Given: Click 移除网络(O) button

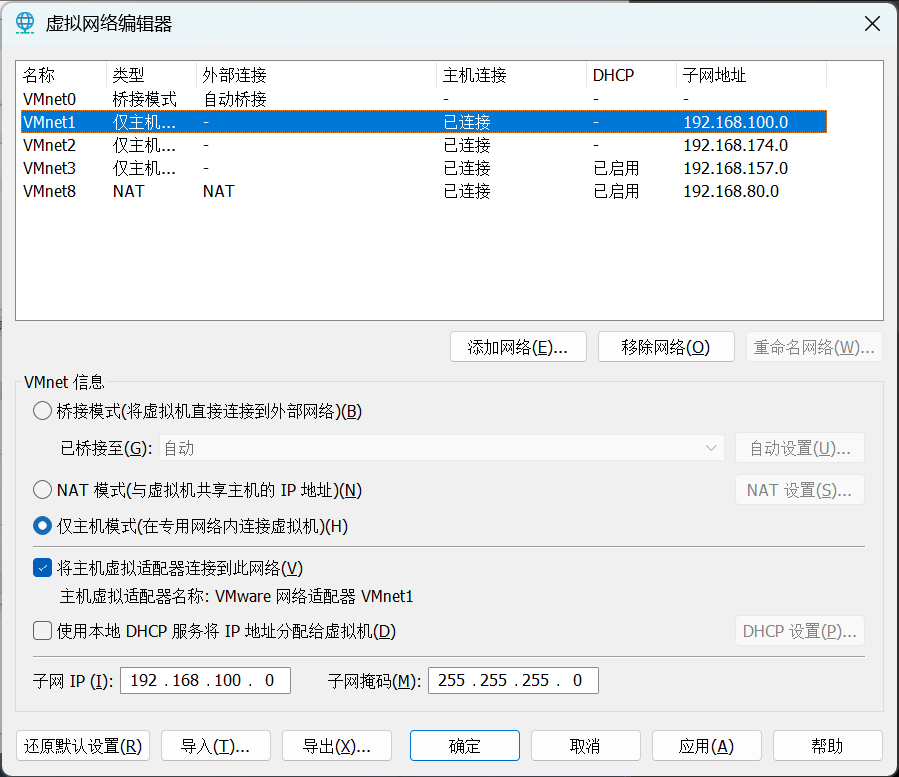Looking at the screenshot, I should pyautogui.click(x=666, y=347).
